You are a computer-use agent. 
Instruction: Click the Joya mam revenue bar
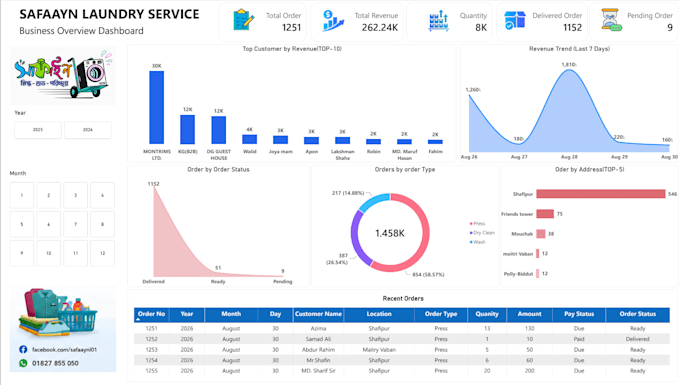(x=281, y=140)
